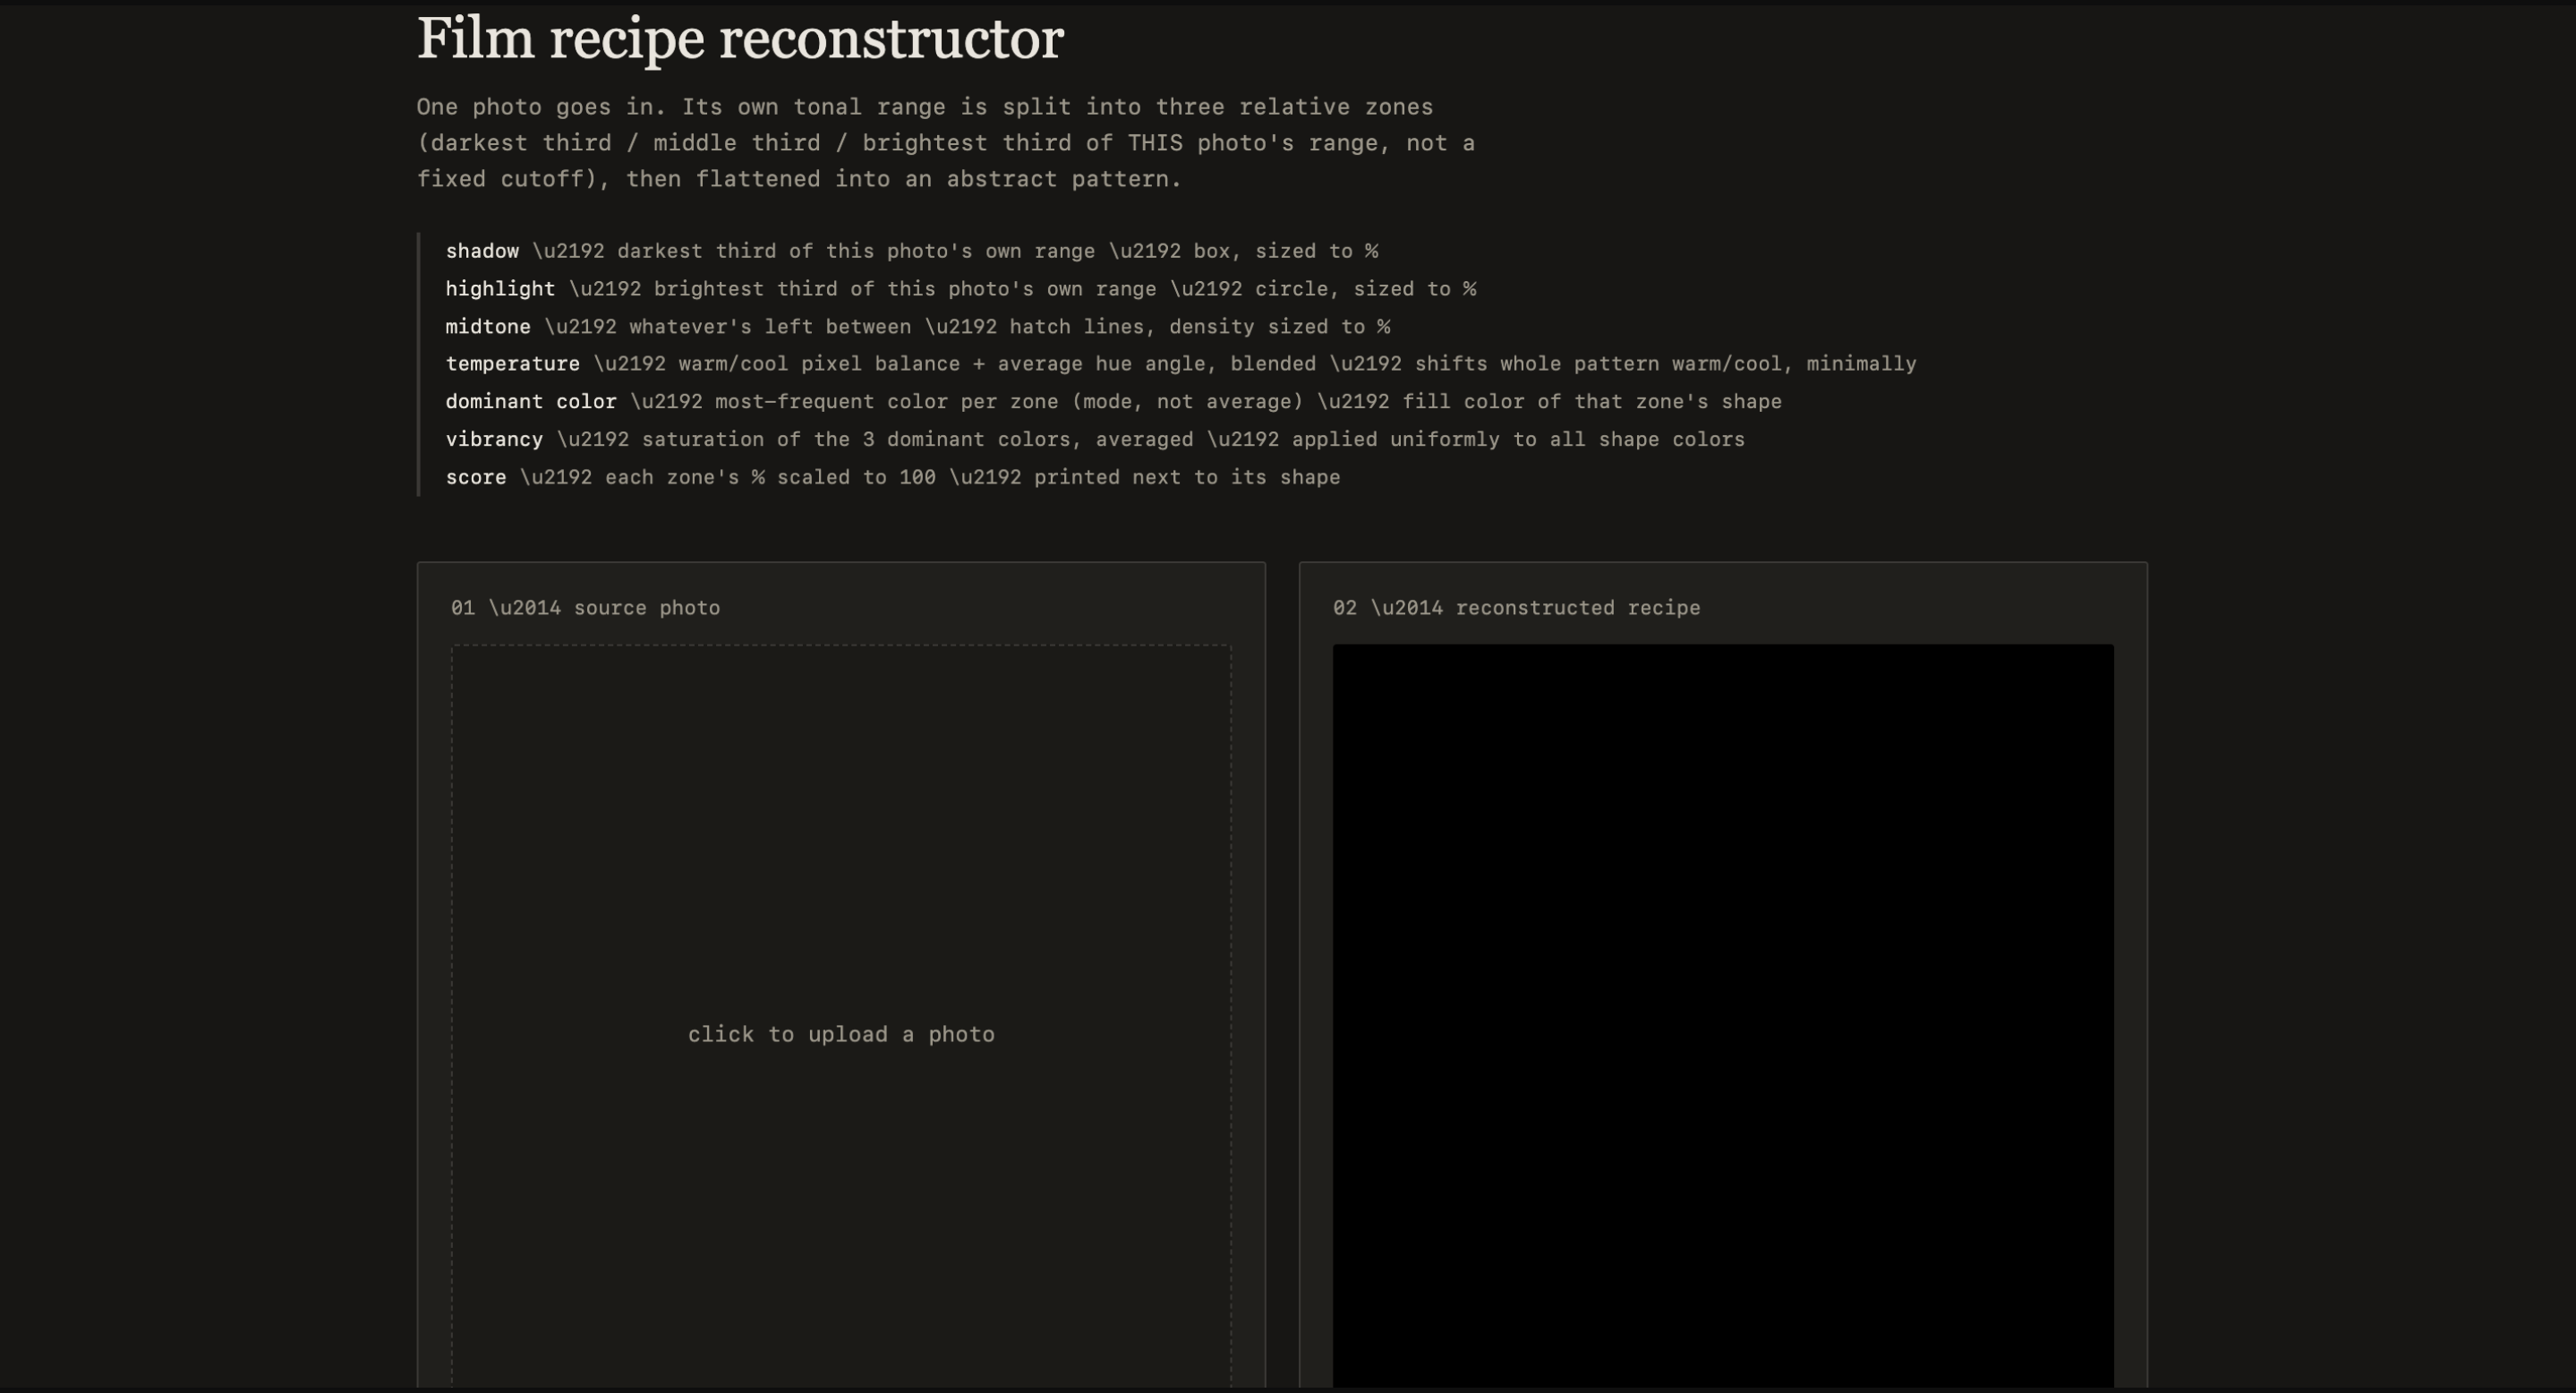Click the 'midtone' legend term

pos(488,327)
